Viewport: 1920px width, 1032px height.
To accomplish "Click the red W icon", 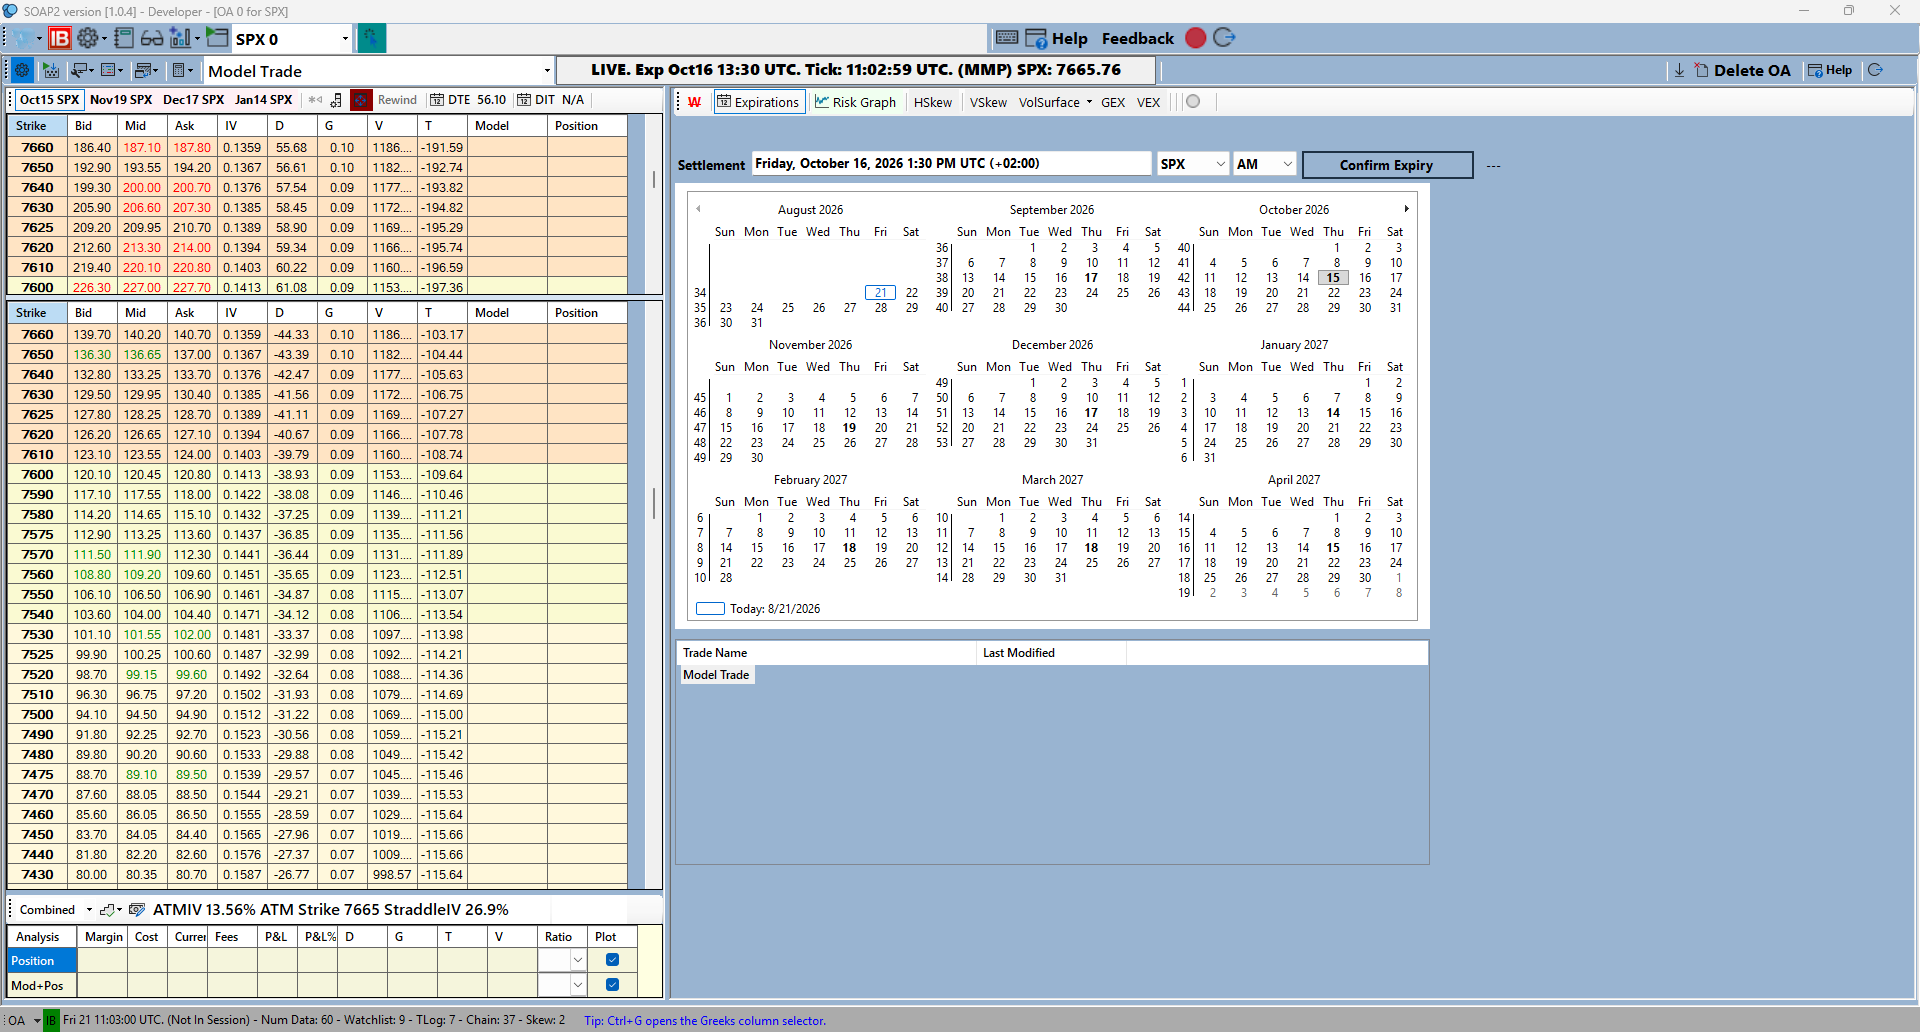I will coord(694,102).
